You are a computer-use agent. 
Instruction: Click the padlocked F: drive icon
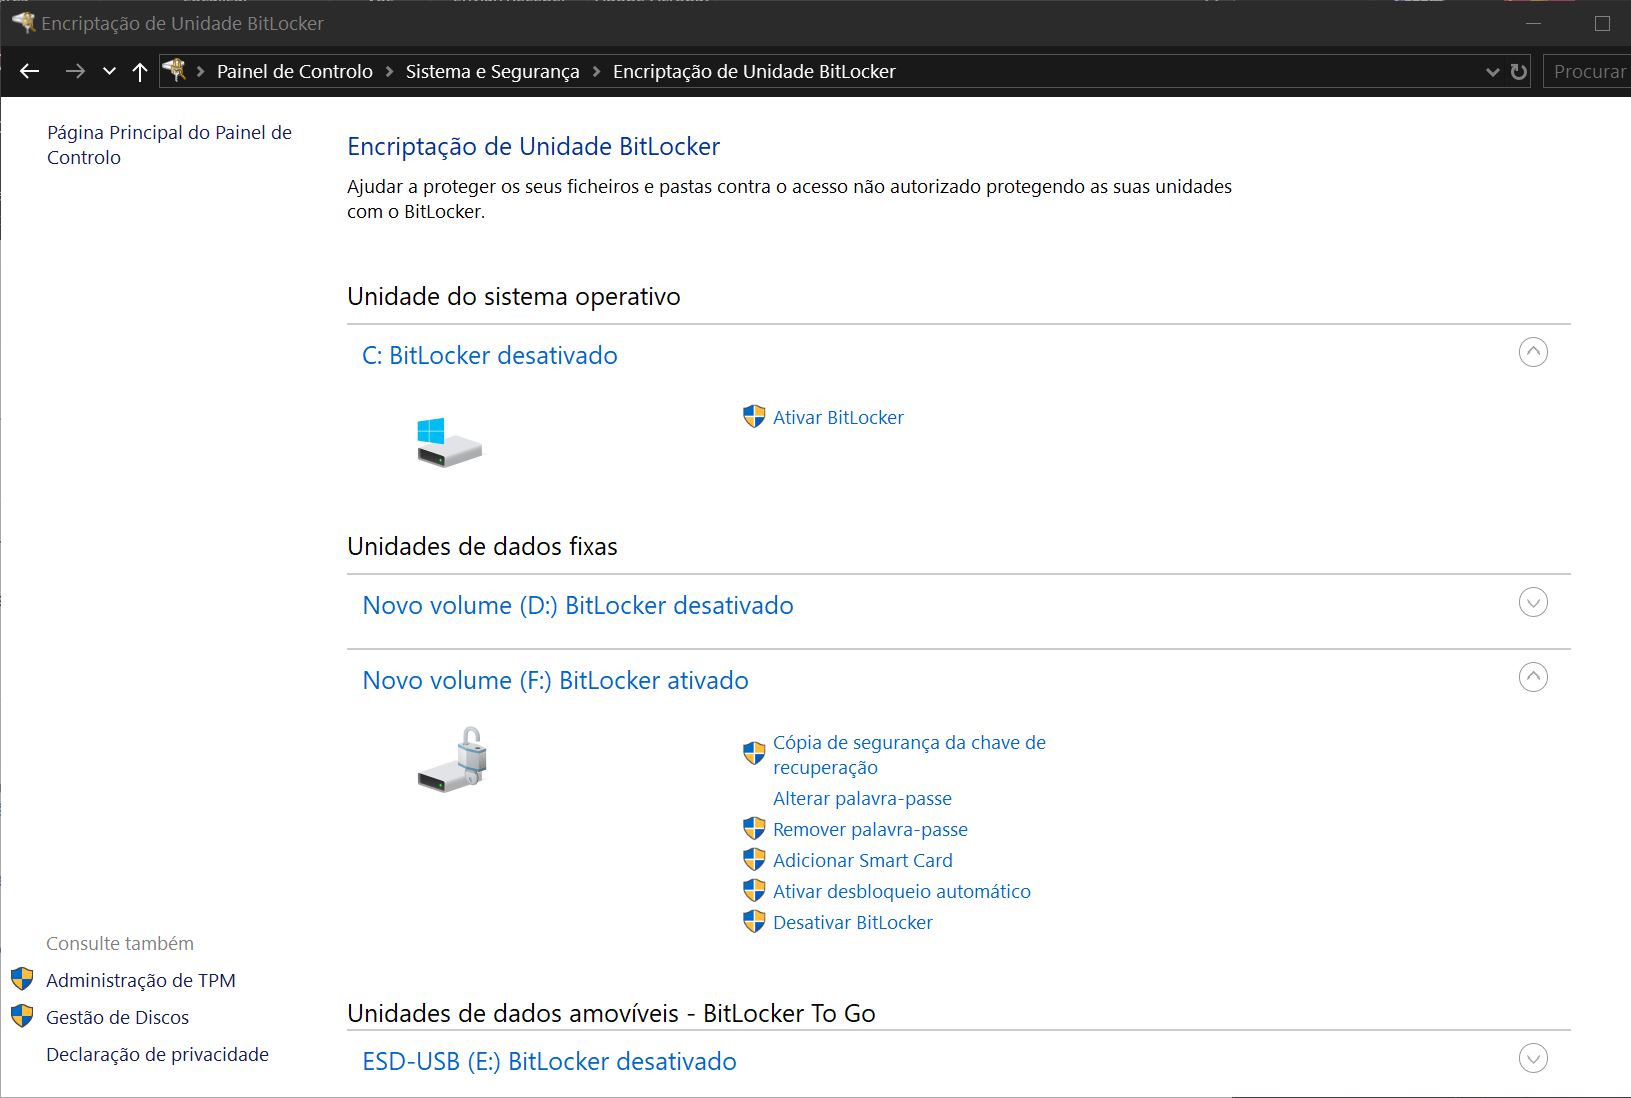[x=452, y=760]
